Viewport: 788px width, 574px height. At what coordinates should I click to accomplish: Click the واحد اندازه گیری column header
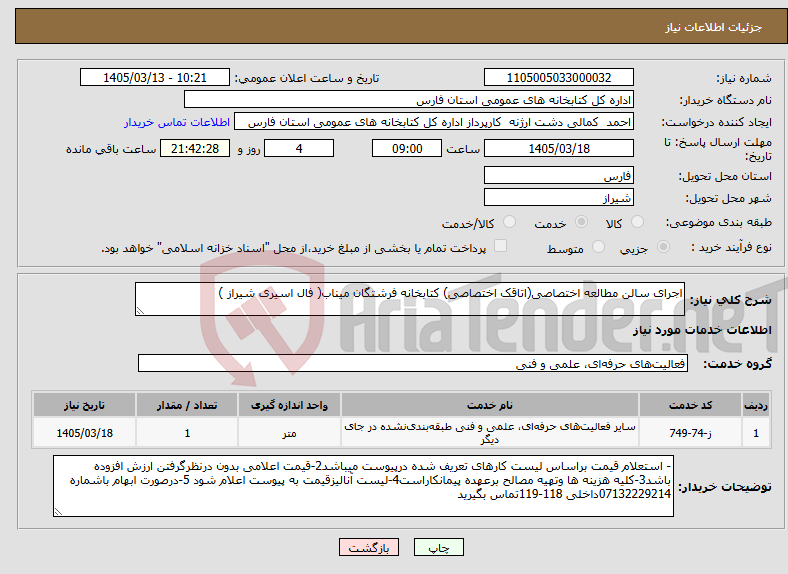point(289,405)
